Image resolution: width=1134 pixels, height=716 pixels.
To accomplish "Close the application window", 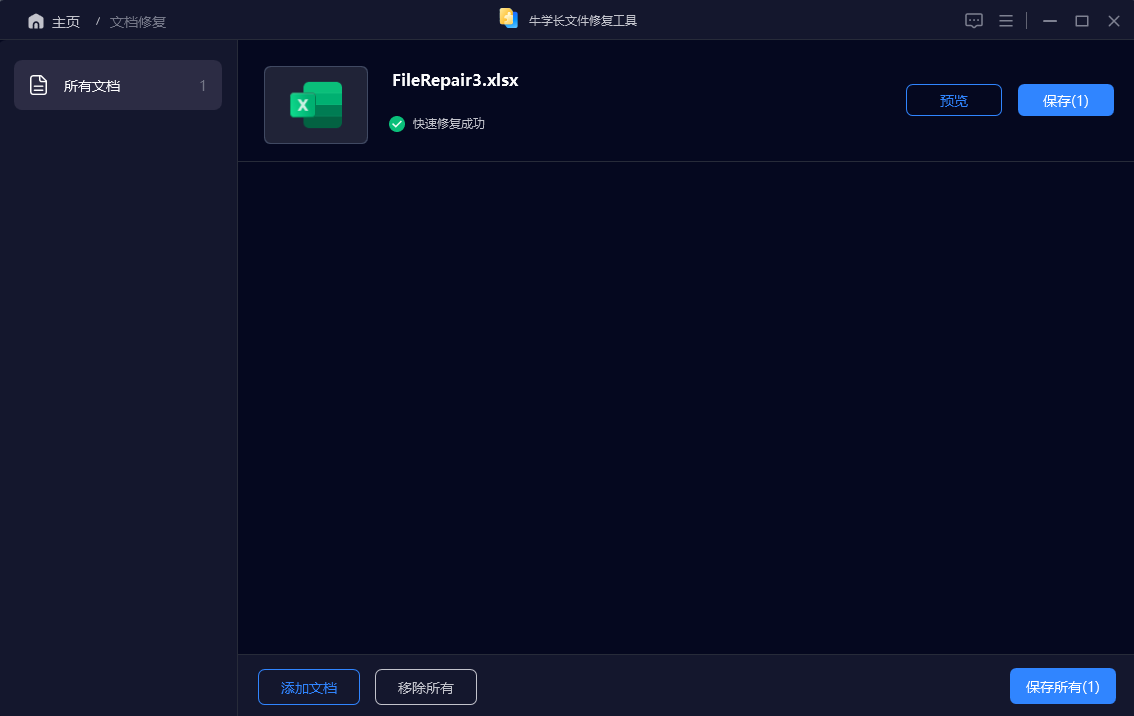I will 1114,21.
